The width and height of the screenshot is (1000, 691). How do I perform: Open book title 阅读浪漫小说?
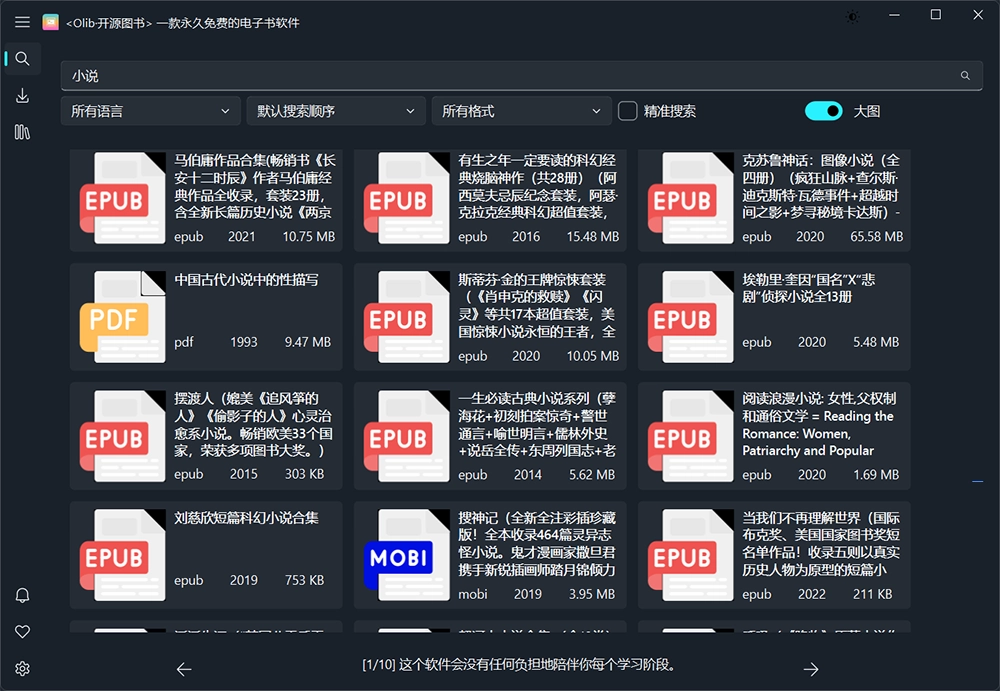tap(819, 425)
